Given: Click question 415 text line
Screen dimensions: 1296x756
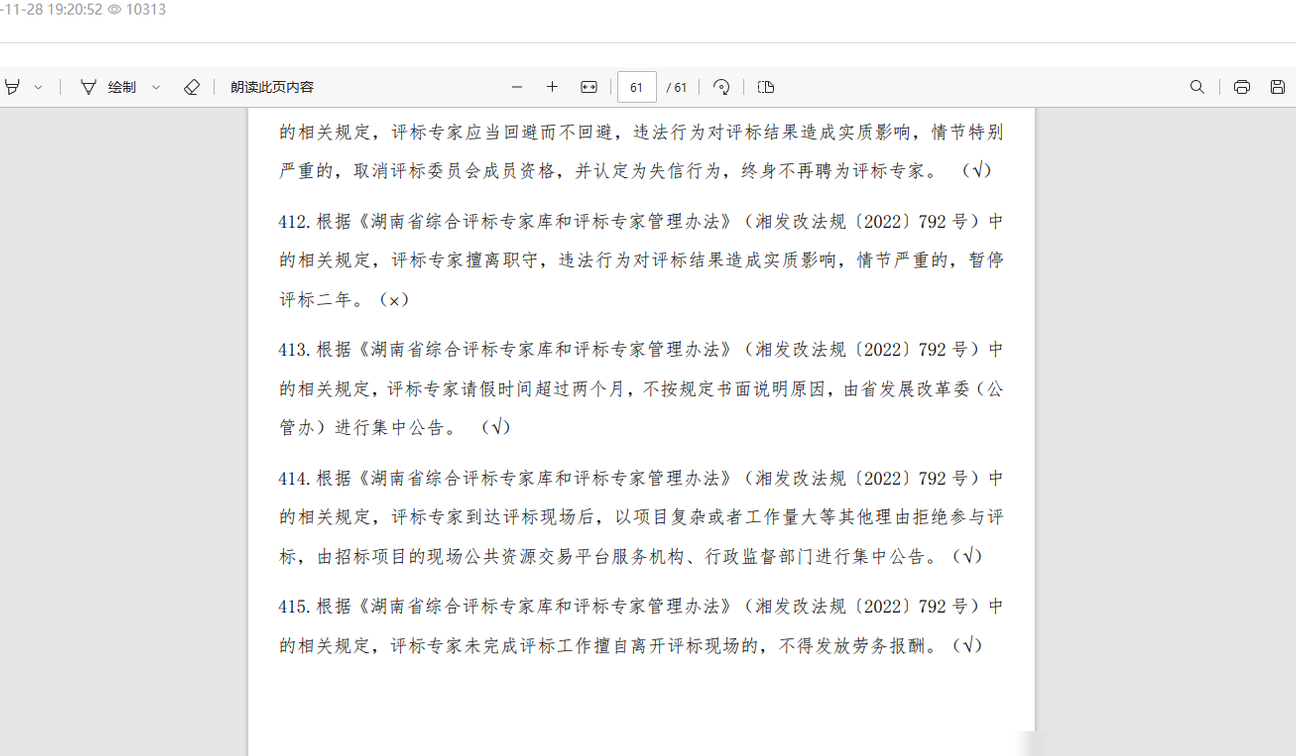Looking at the screenshot, I should (641, 607).
